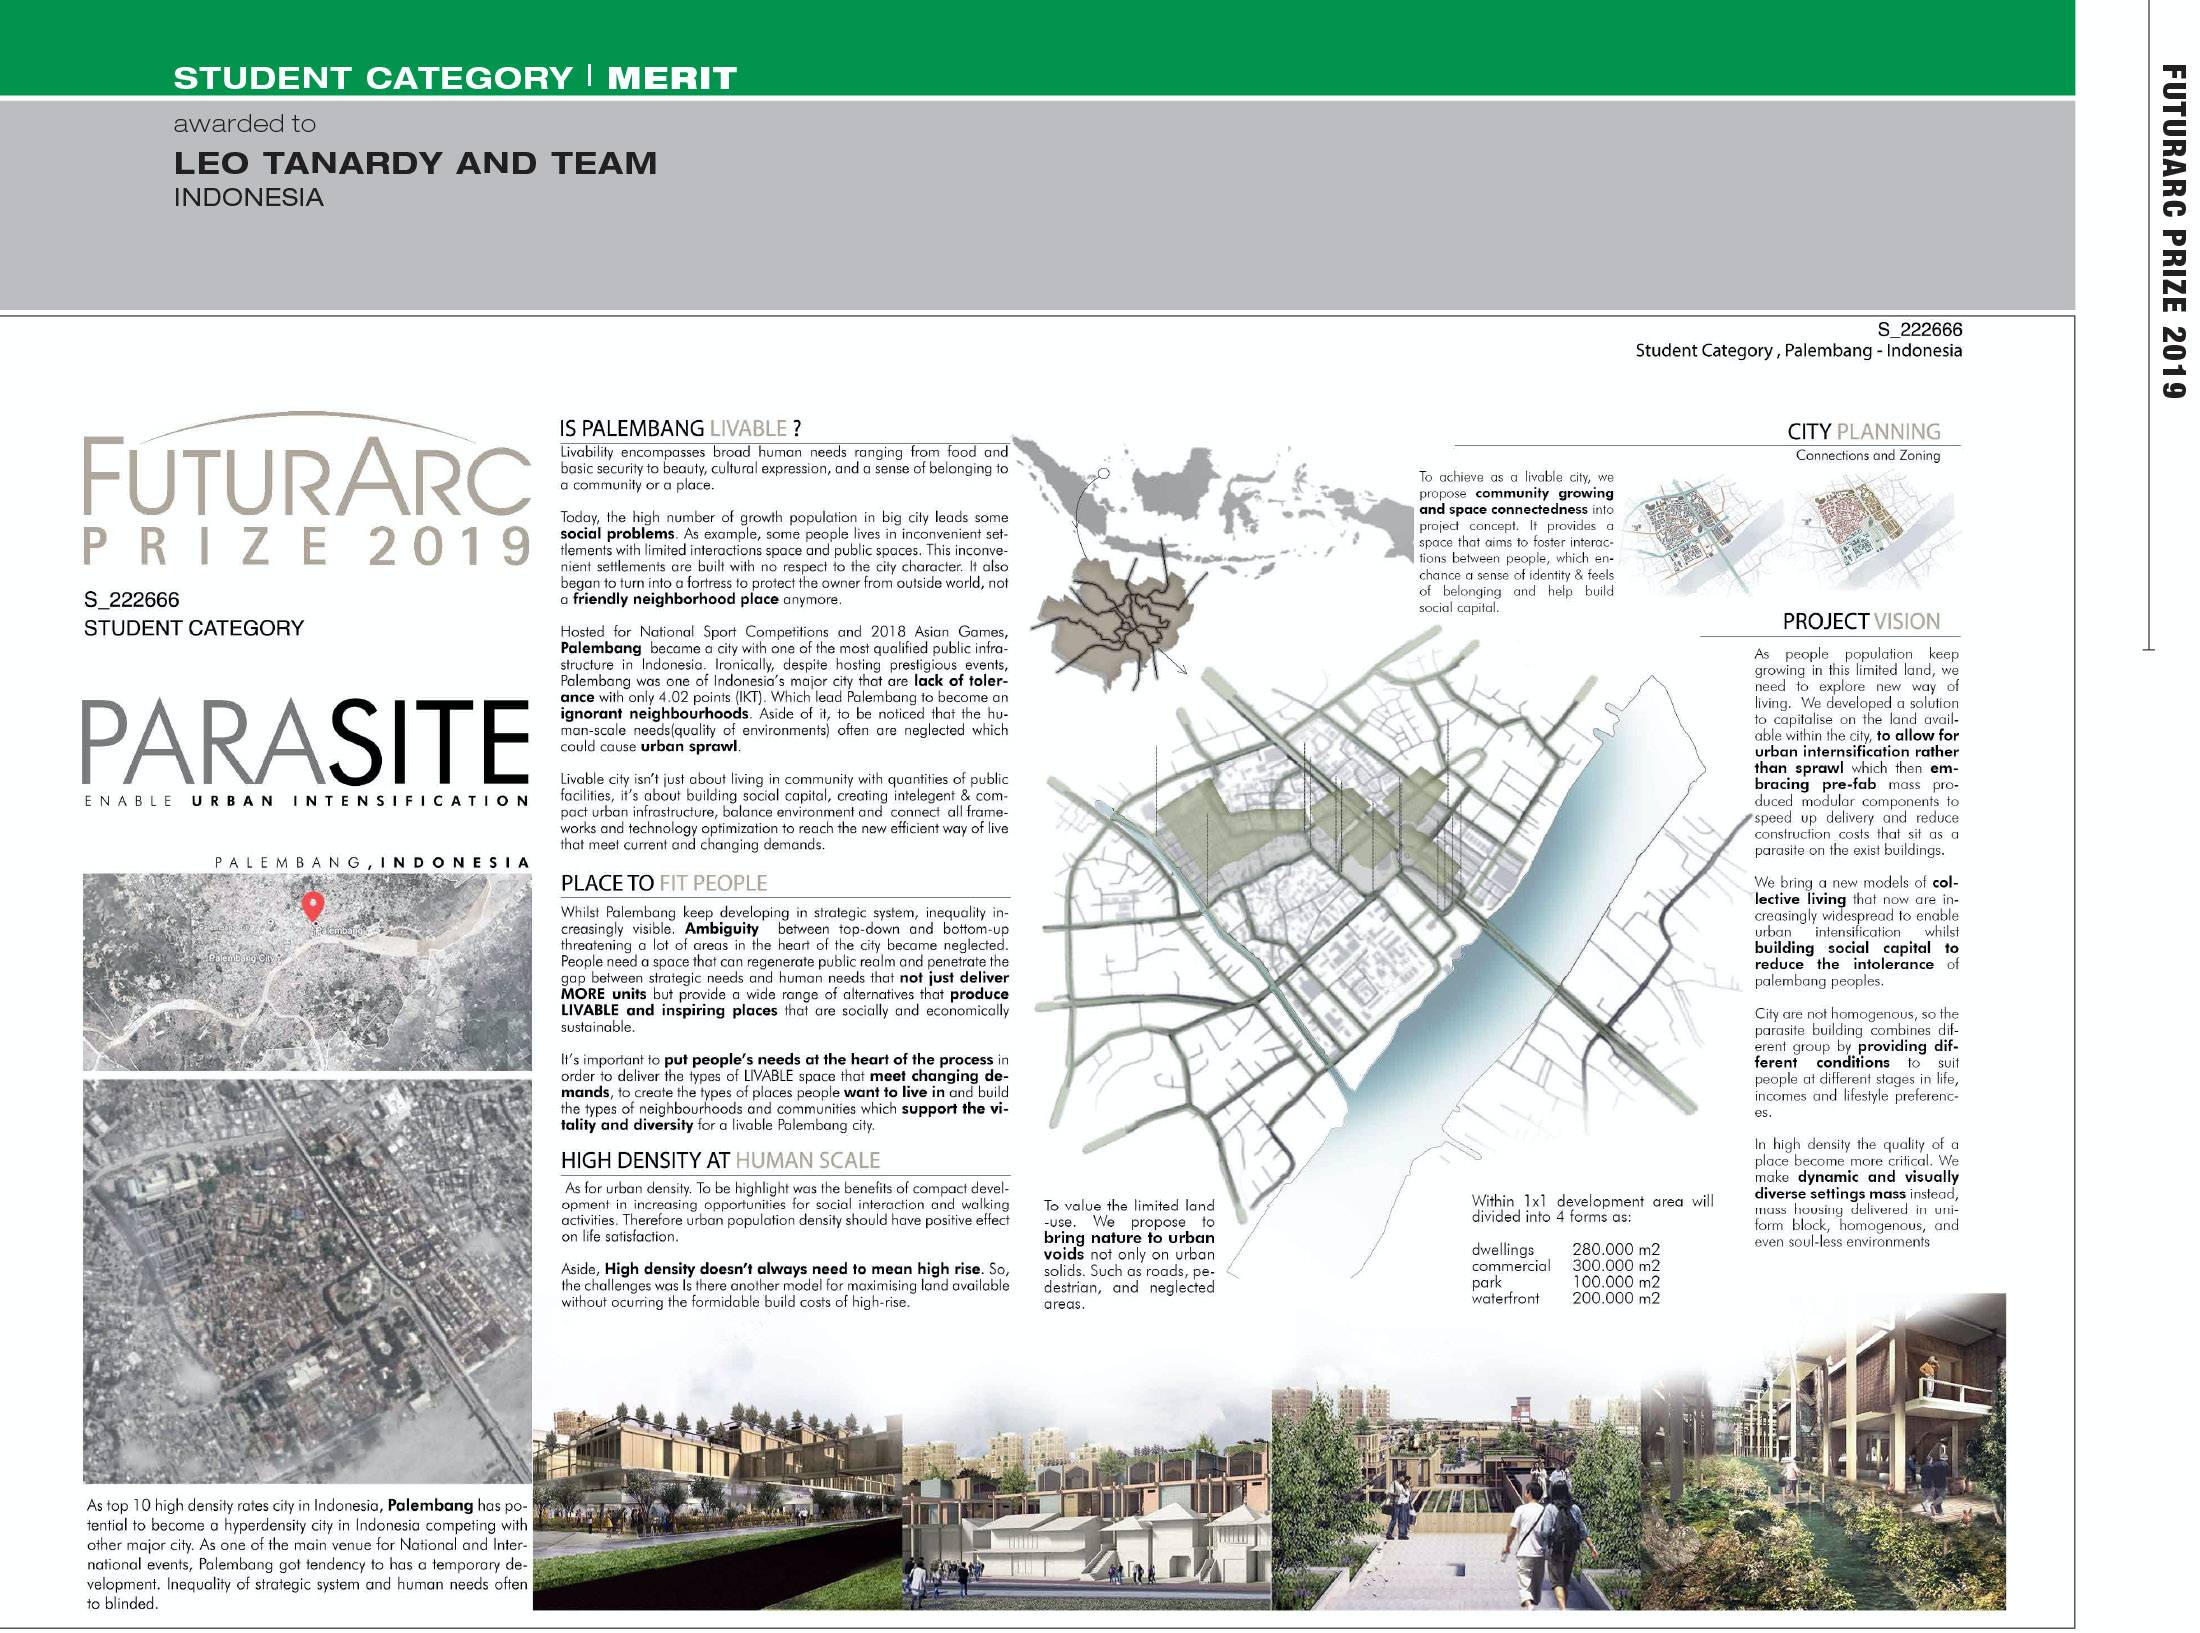Viewport: 2200px width, 1633px height.
Task: Click the 'INDONESIA' text under team name
Action: click(x=249, y=198)
